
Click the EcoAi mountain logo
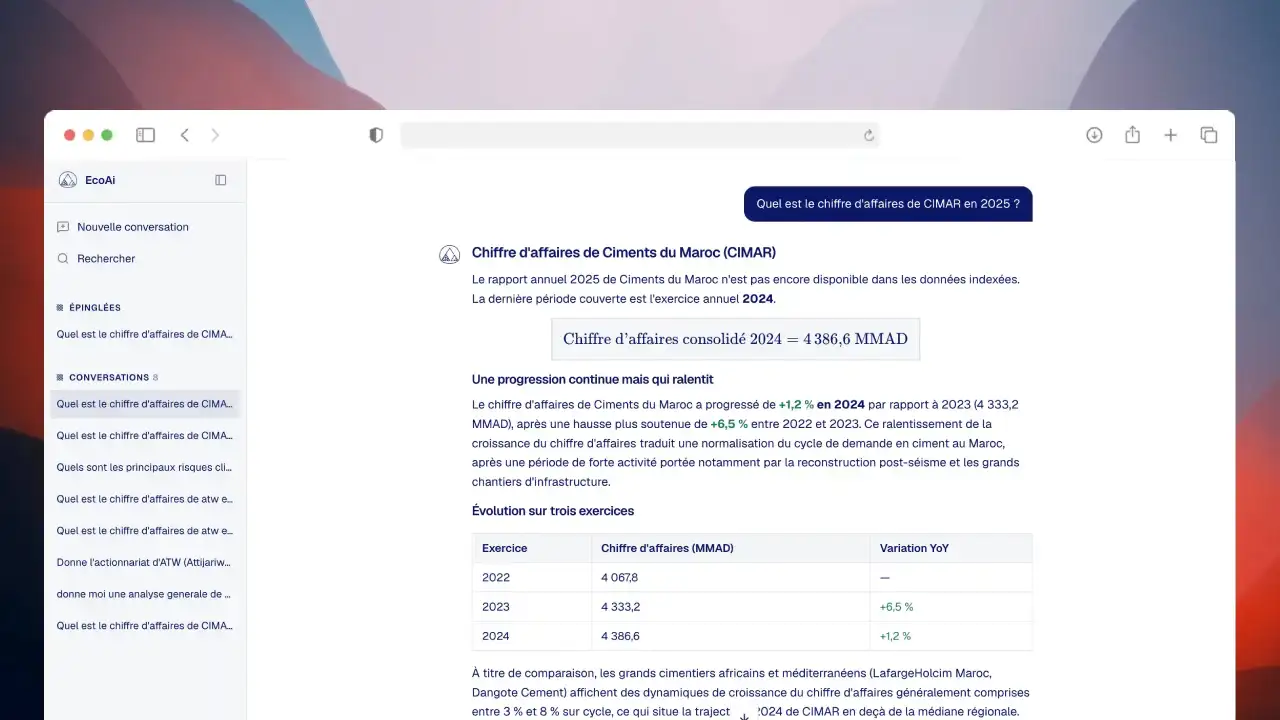(x=68, y=180)
